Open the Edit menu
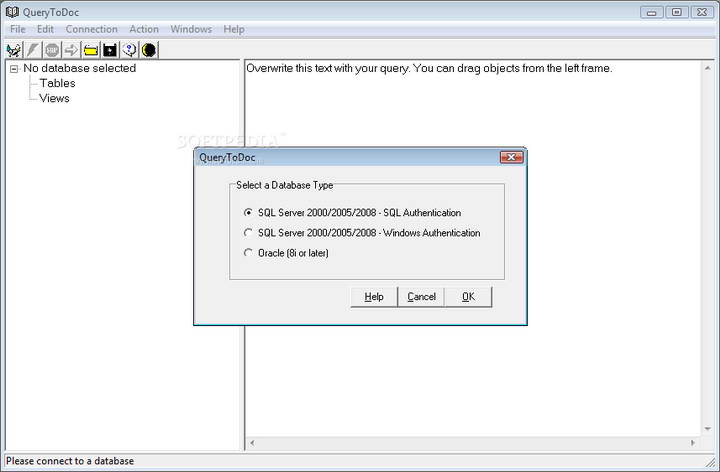 pos(45,29)
